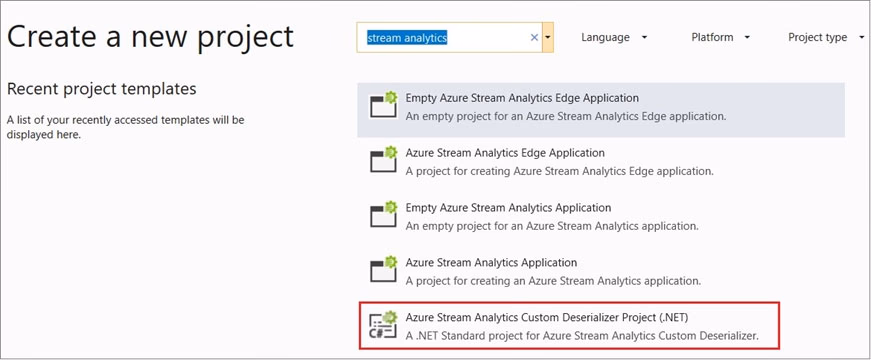Select the Empty Azure Stream Analytics Edge Application icon
Image resolution: width=871 pixels, height=360 pixels.
(x=384, y=105)
